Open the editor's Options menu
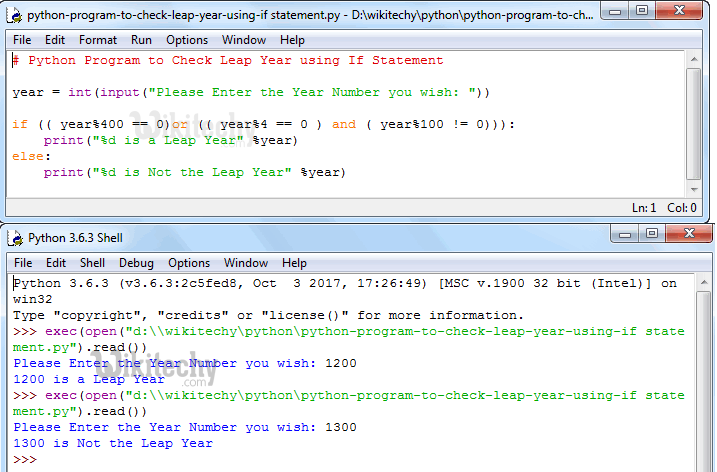This screenshot has height=472, width=717. point(187,40)
